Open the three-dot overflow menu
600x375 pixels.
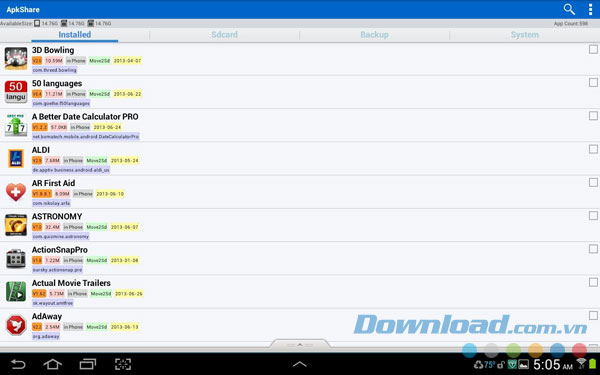(590, 9)
